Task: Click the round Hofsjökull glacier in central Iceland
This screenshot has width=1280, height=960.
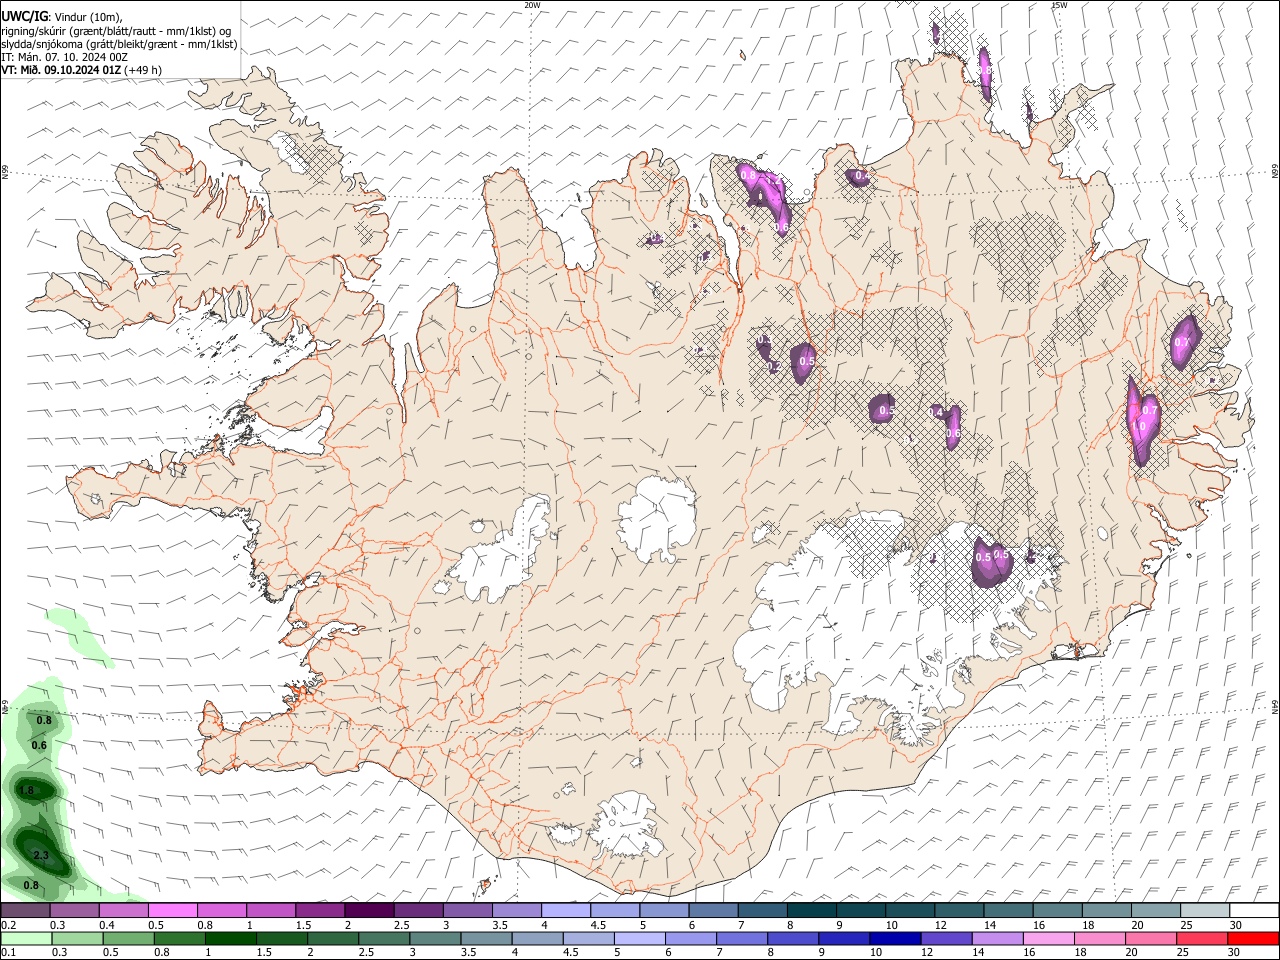Action: click(657, 518)
